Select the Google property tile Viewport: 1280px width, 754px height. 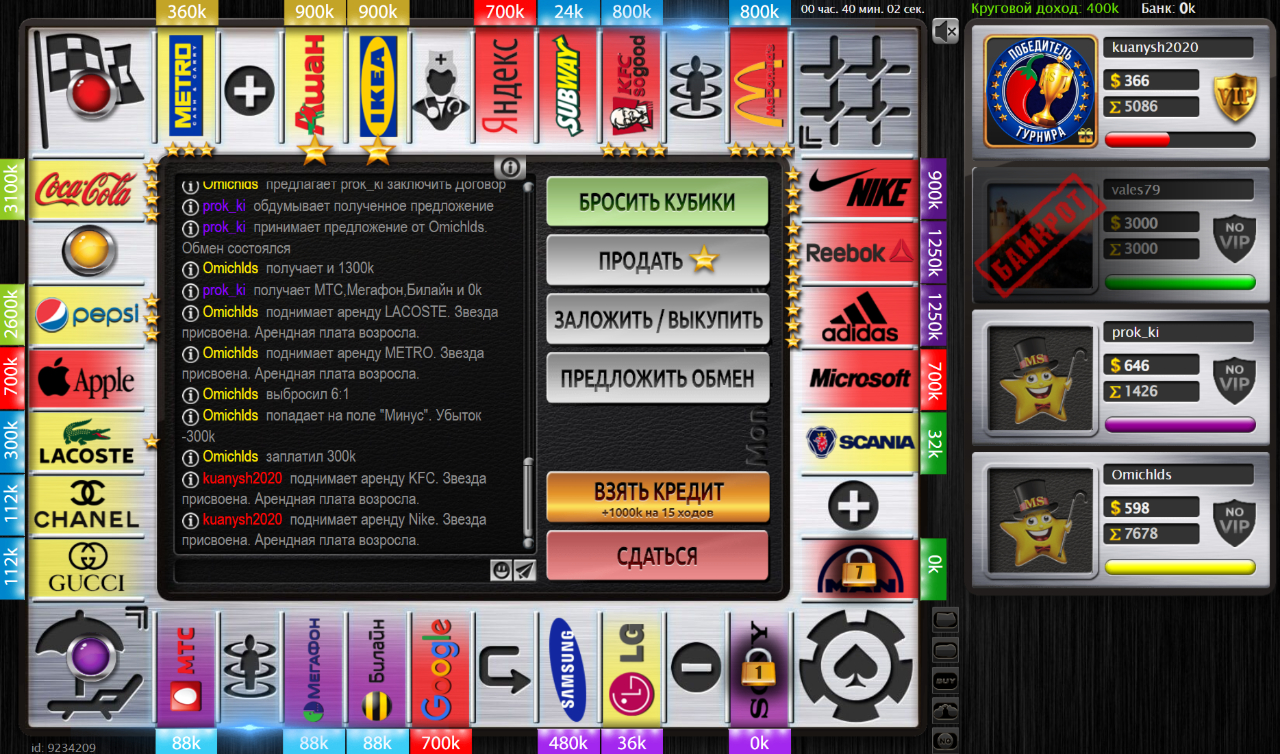pyautogui.click(x=440, y=668)
